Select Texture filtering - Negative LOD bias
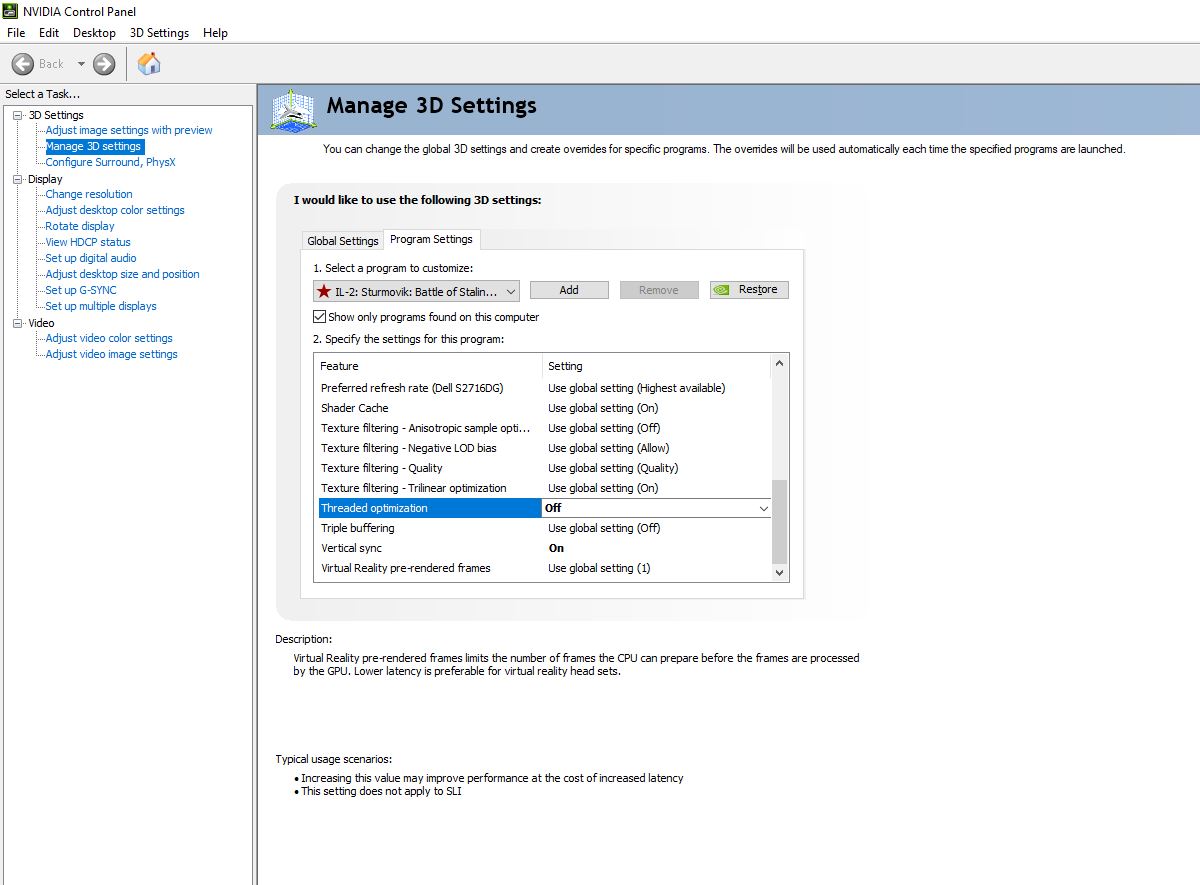The height and width of the screenshot is (885, 1200). (543, 448)
